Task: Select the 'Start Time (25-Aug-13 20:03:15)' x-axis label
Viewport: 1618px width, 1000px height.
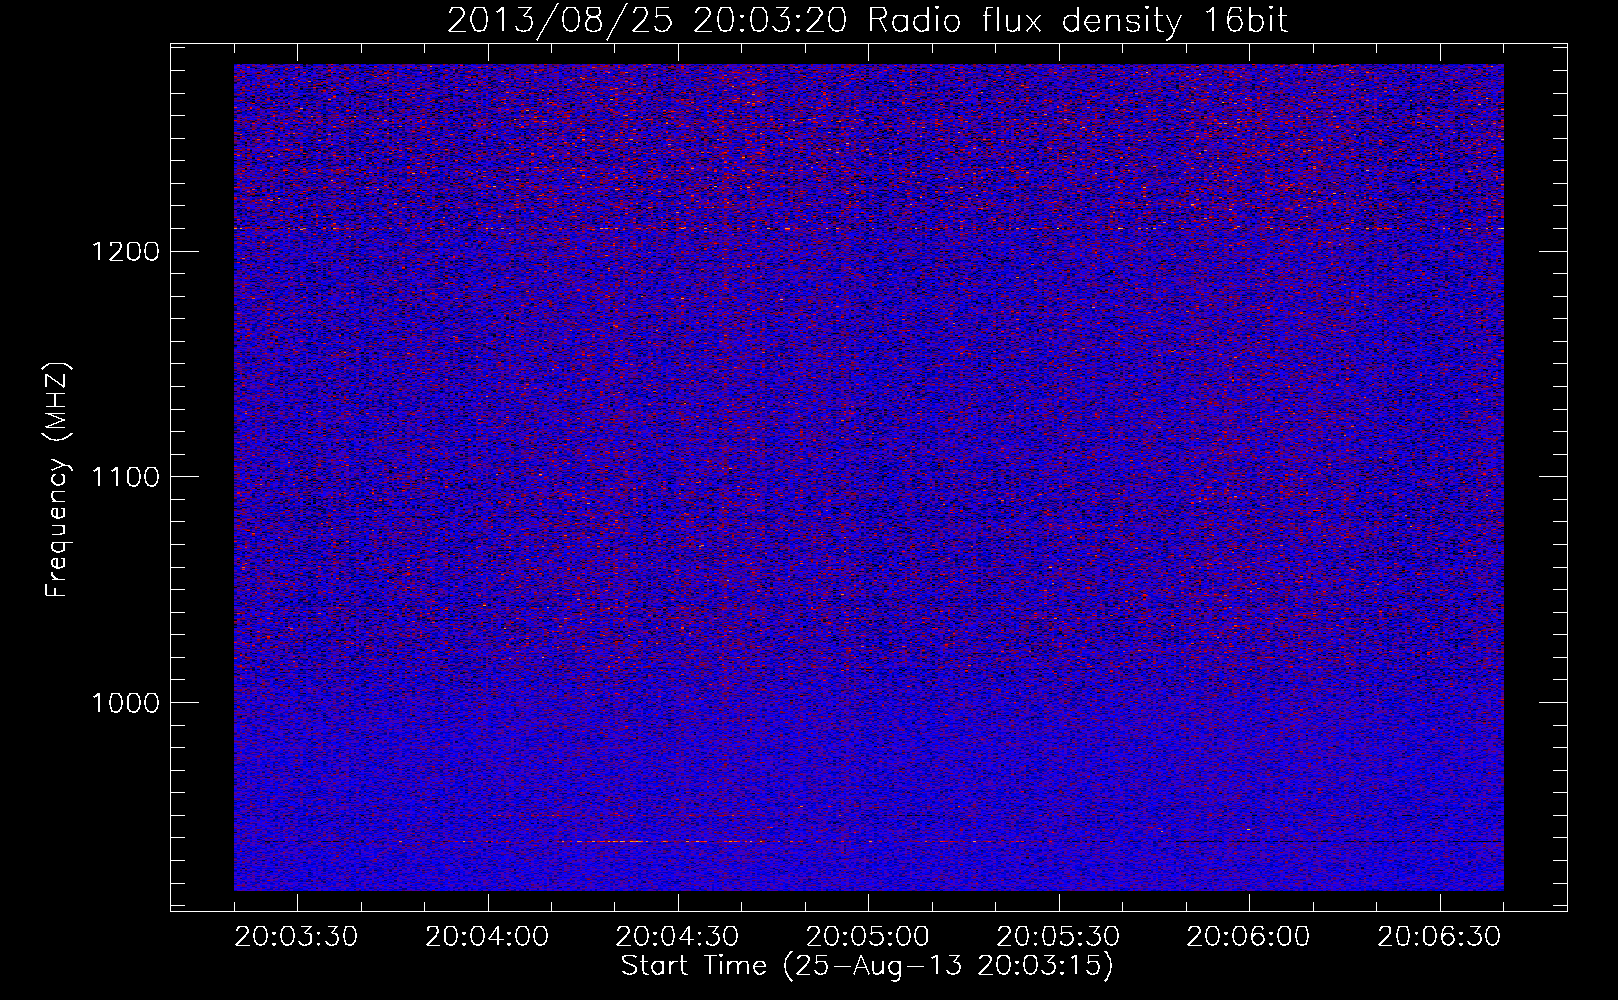Action: (867, 967)
